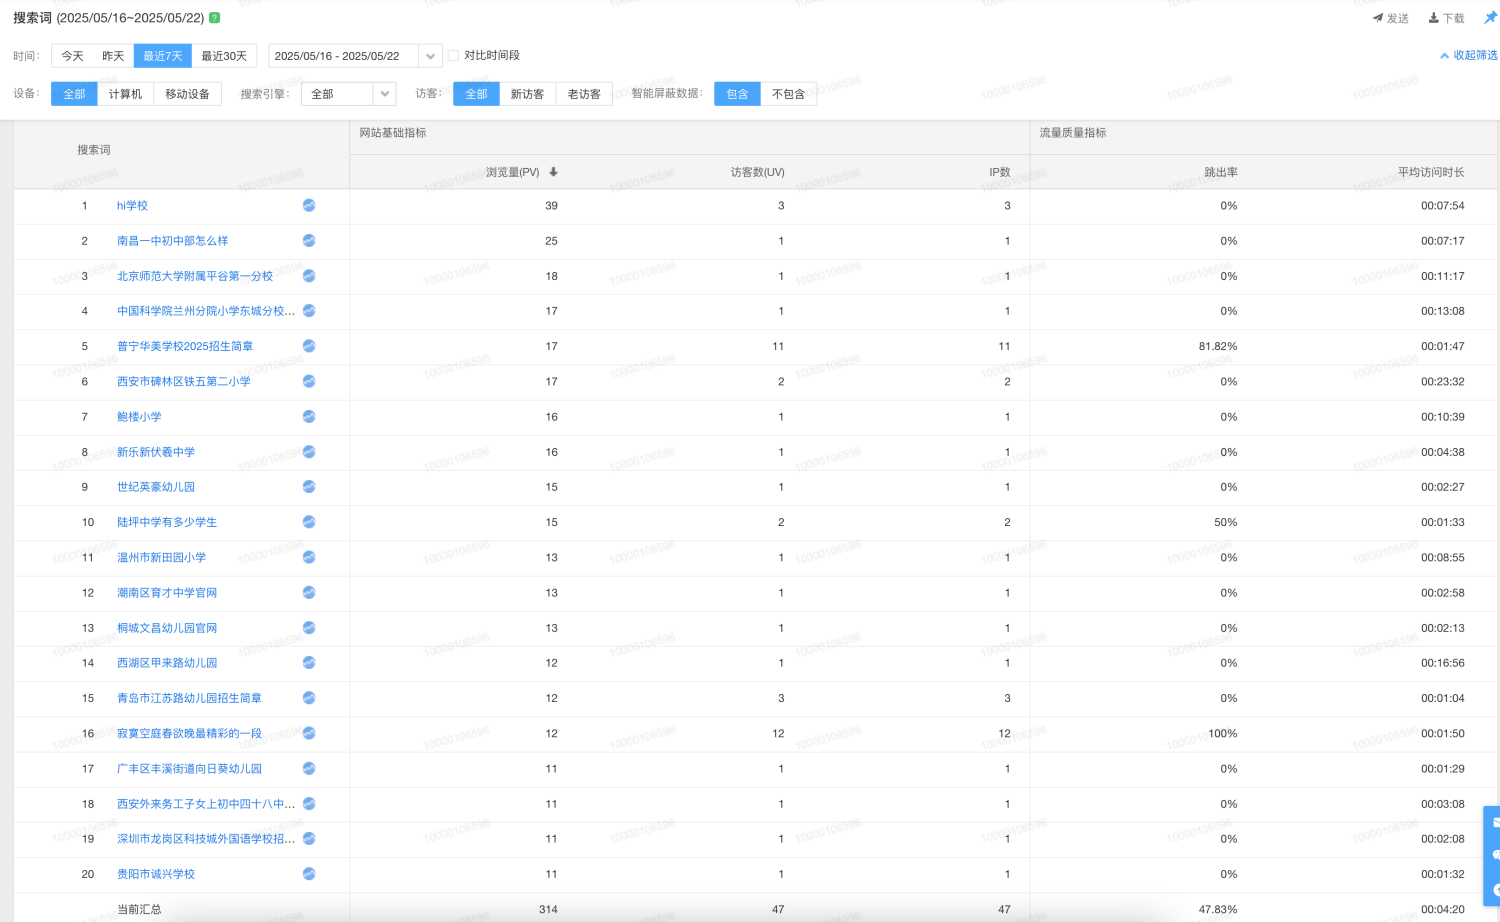
Task: Click the trend icon beside 西安外来务工子女上初中四十八中
Action: click(309, 804)
